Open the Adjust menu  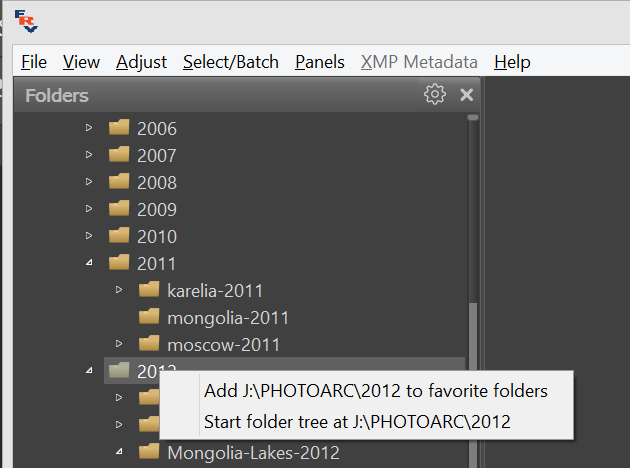click(141, 62)
